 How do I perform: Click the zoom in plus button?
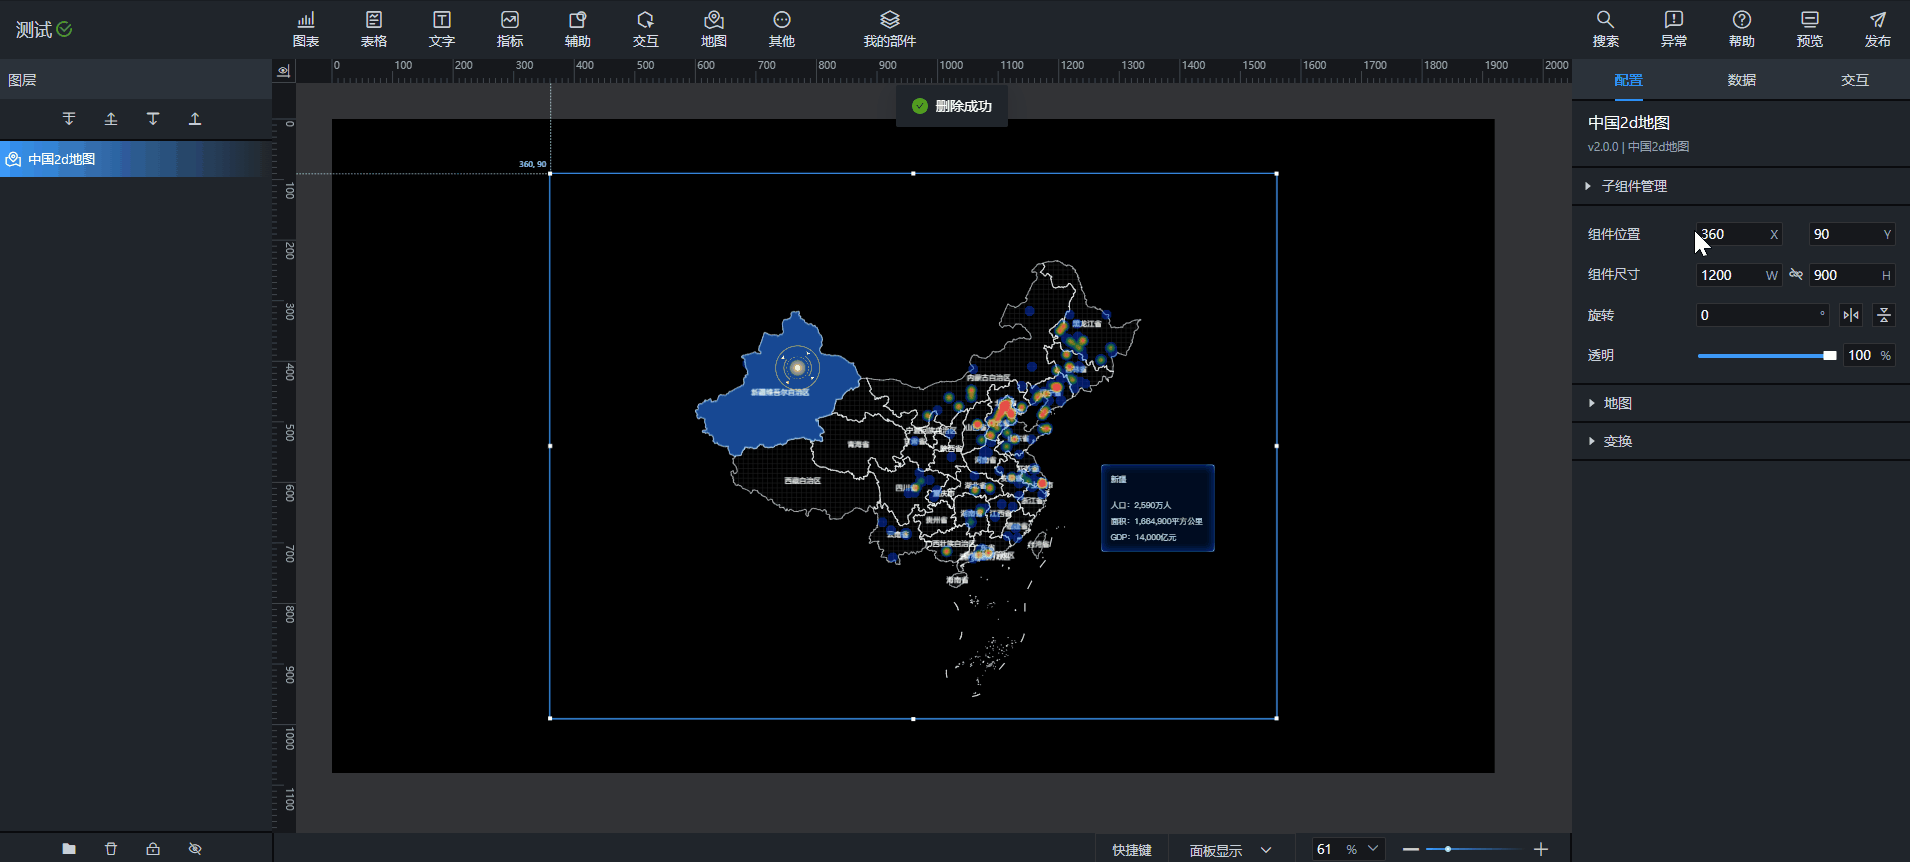coord(1541,849)
